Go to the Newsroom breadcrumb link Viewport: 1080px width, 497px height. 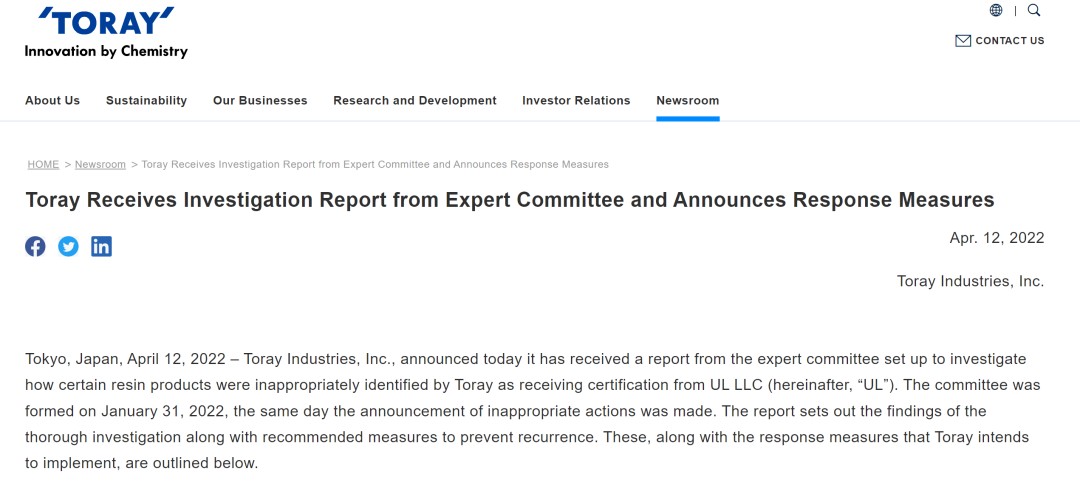(100, 164)
